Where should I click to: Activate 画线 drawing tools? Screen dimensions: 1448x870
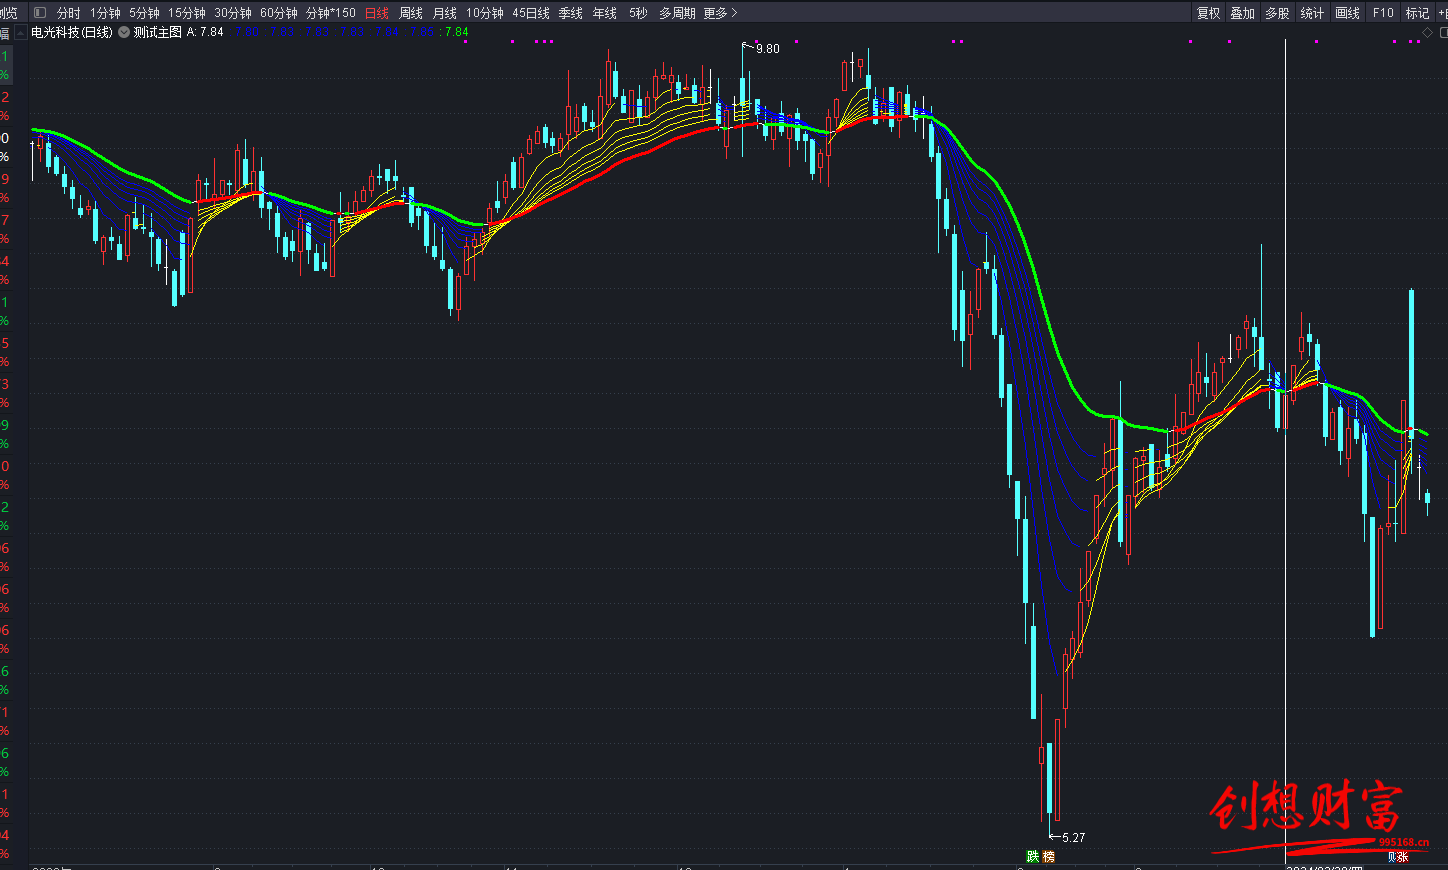pyautogui.click(x=1348, y=13)
